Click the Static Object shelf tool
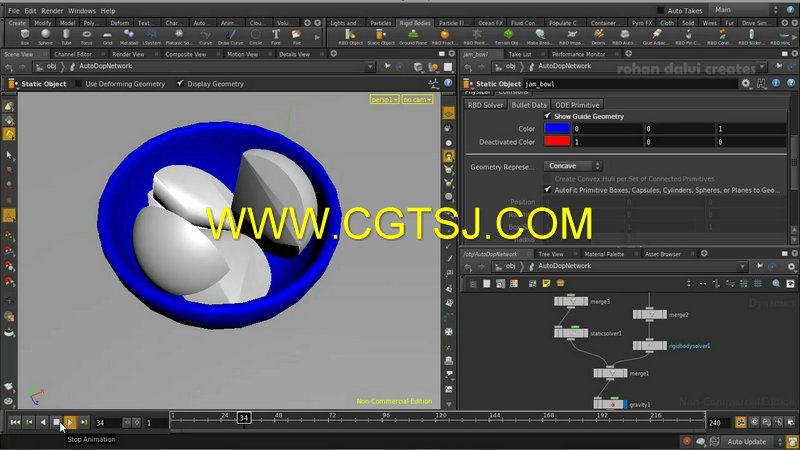Viewport: 800px width, 450px height. pos(381,36)
